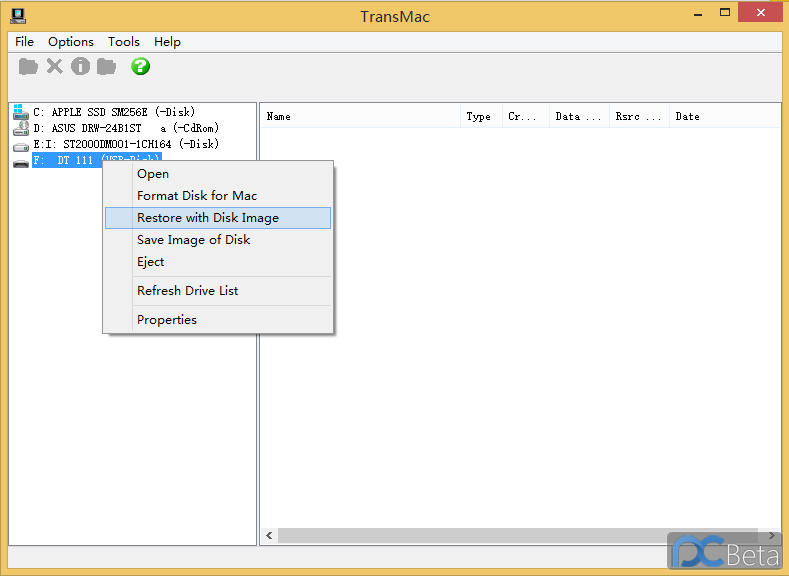Choose Format Disk for Mac
This screenshot has height=576, width=789.
(x=197, y=196)
